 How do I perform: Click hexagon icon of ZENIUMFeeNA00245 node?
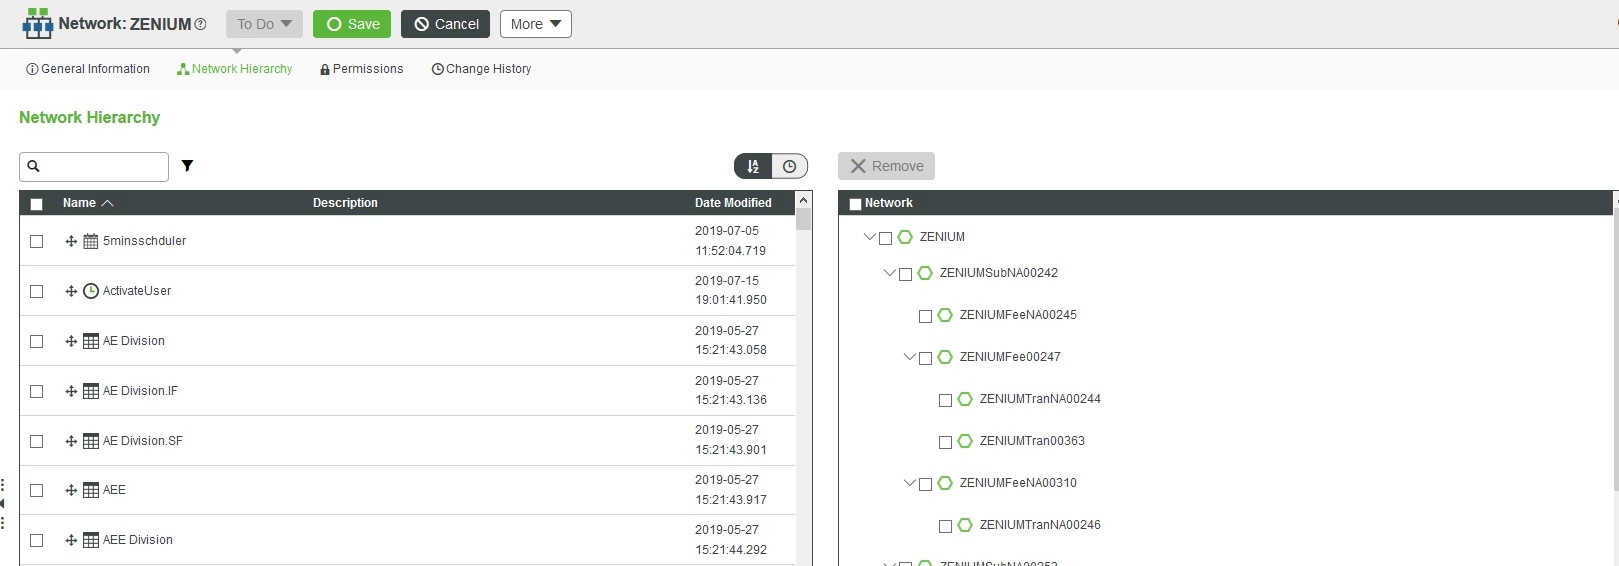tap(945, 315)
